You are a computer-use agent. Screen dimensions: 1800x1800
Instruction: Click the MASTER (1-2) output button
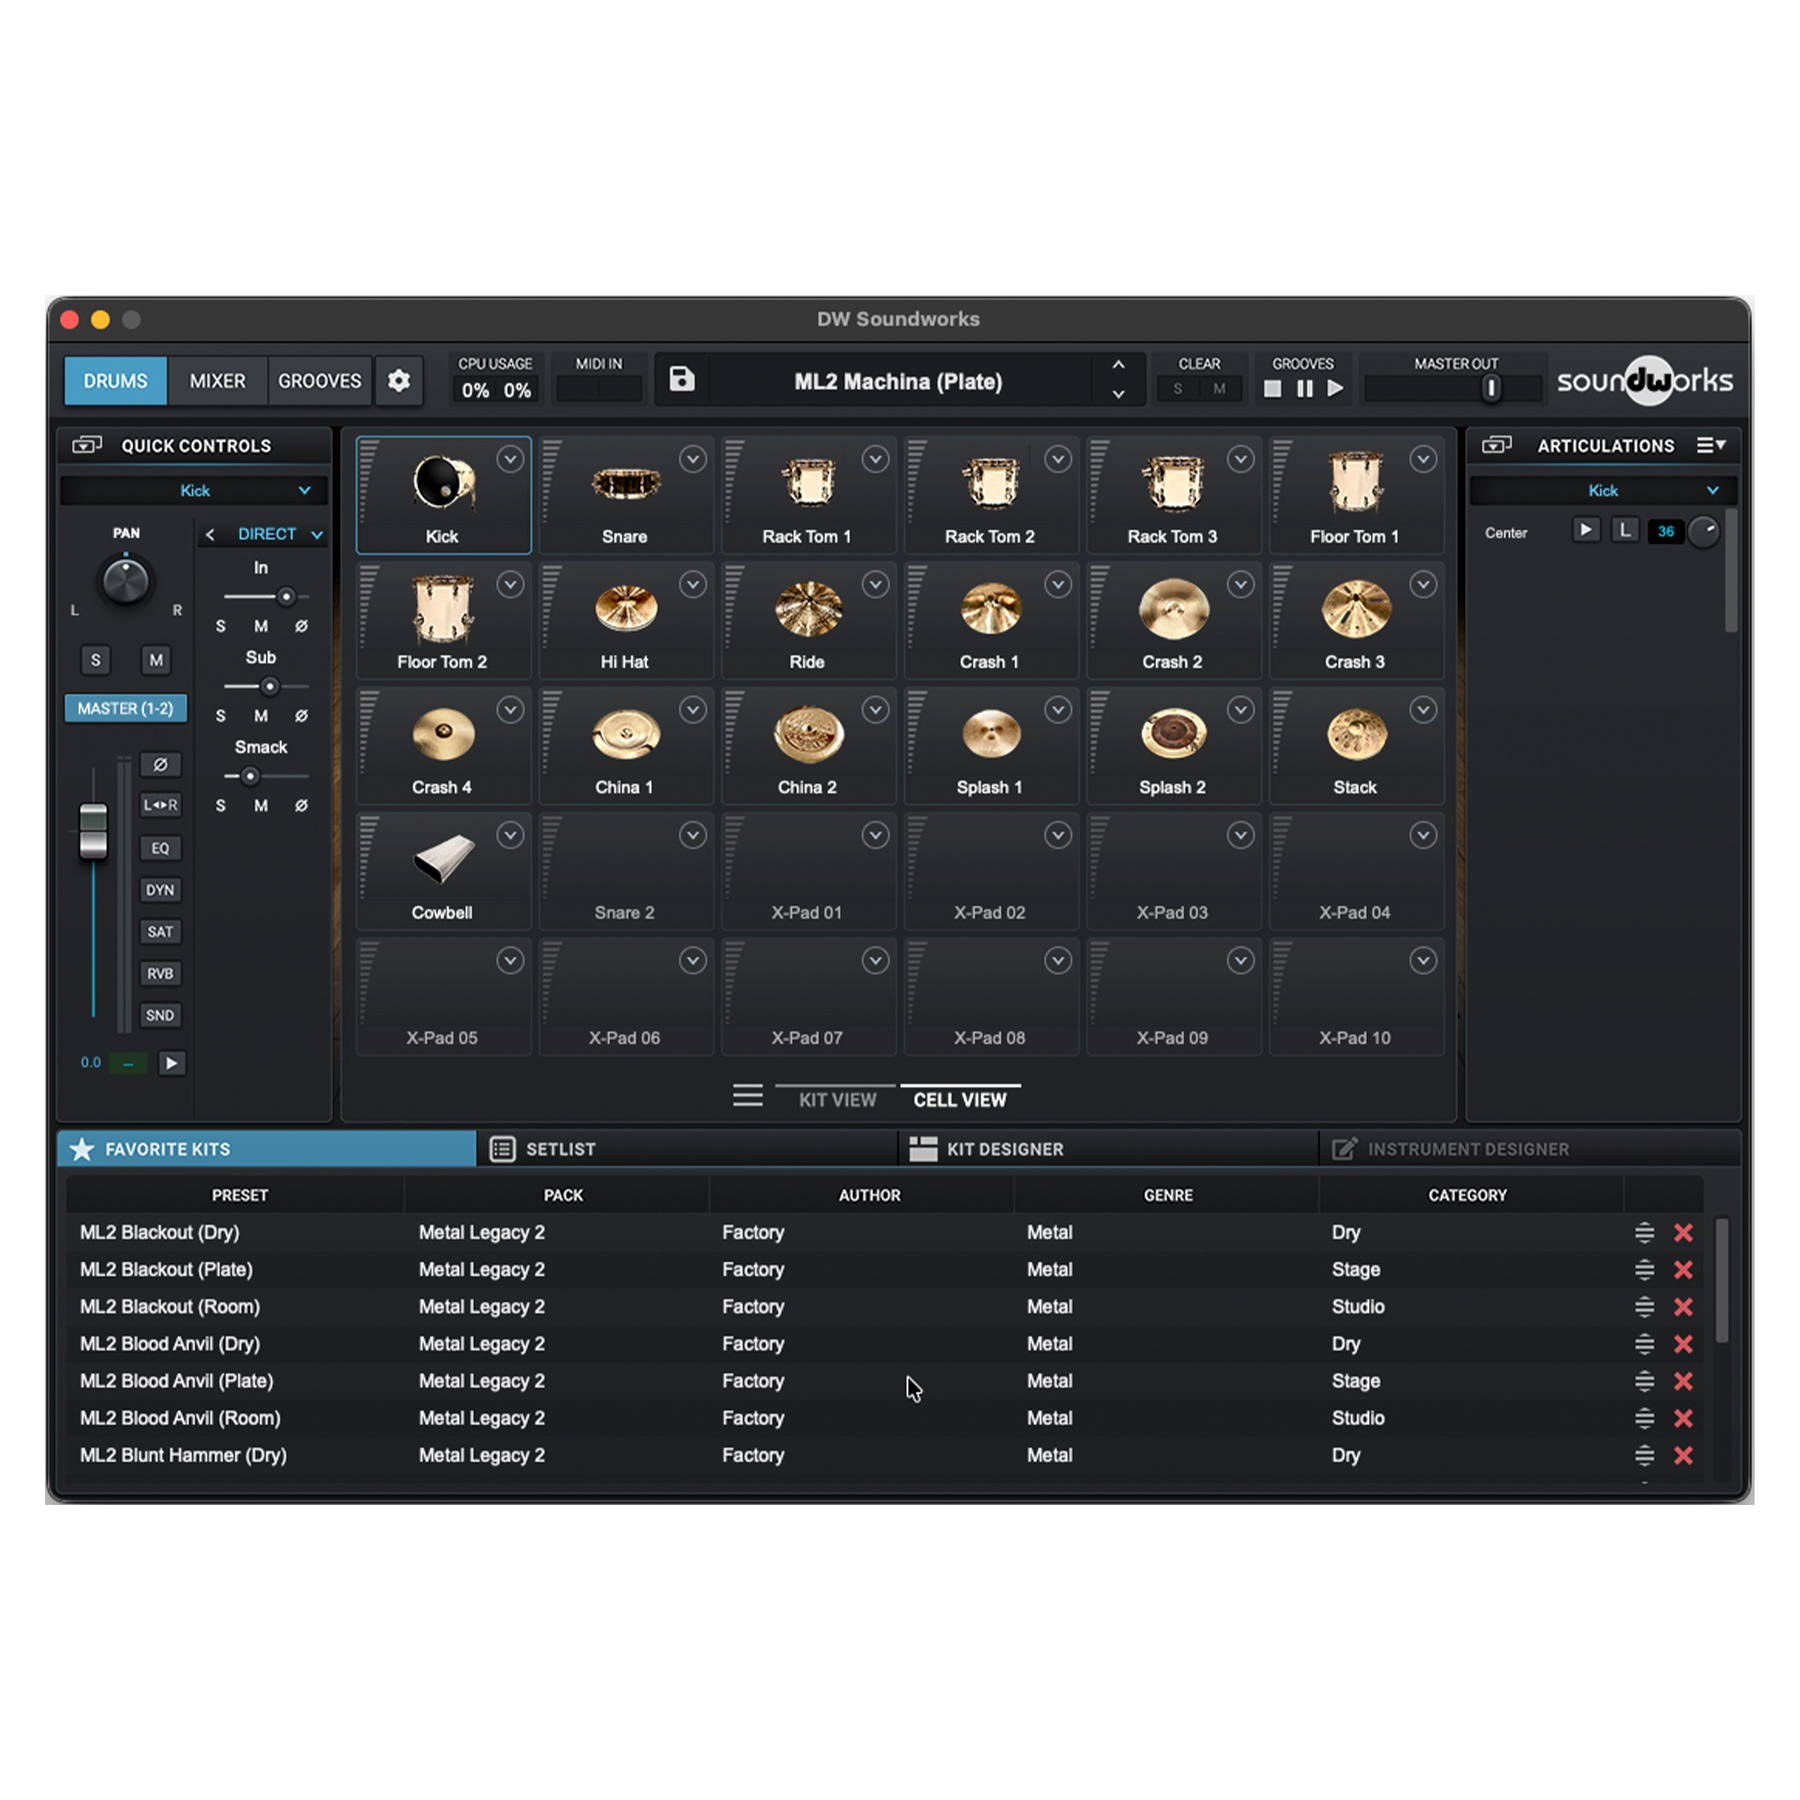[x=125, y=709]
